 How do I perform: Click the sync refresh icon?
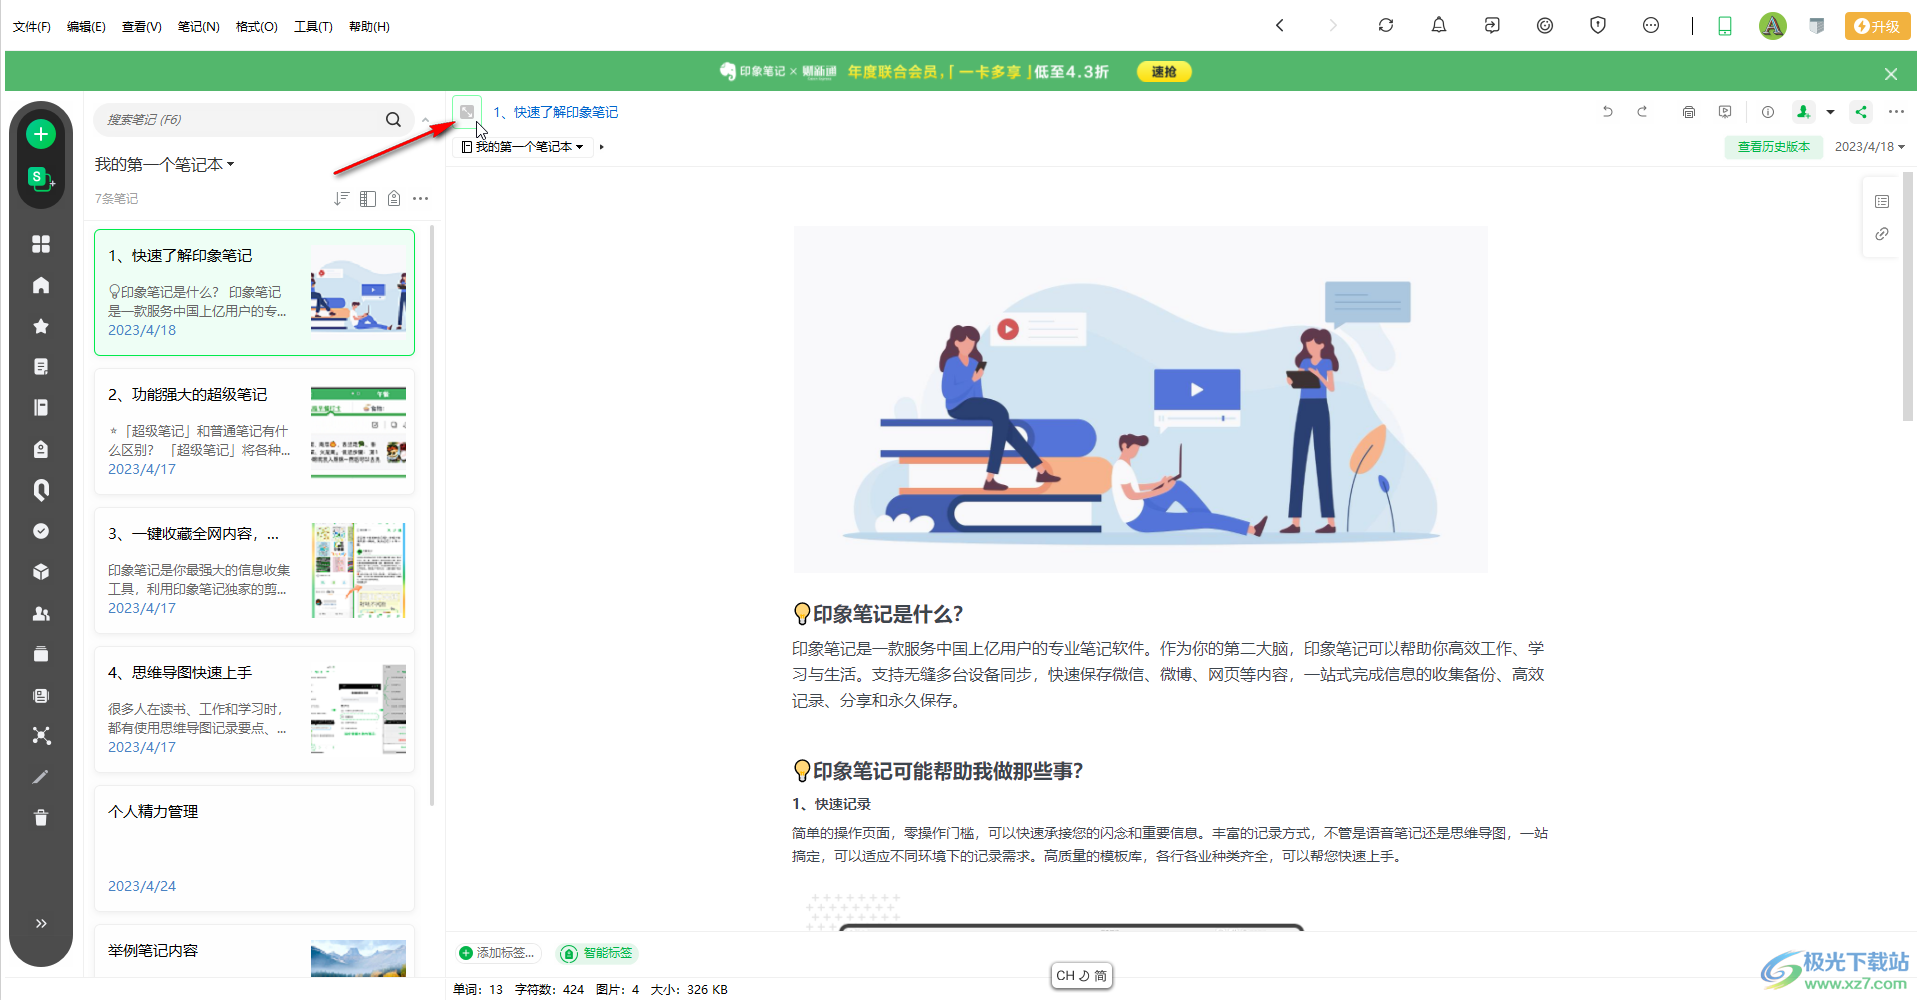(x=1386, y=26)
